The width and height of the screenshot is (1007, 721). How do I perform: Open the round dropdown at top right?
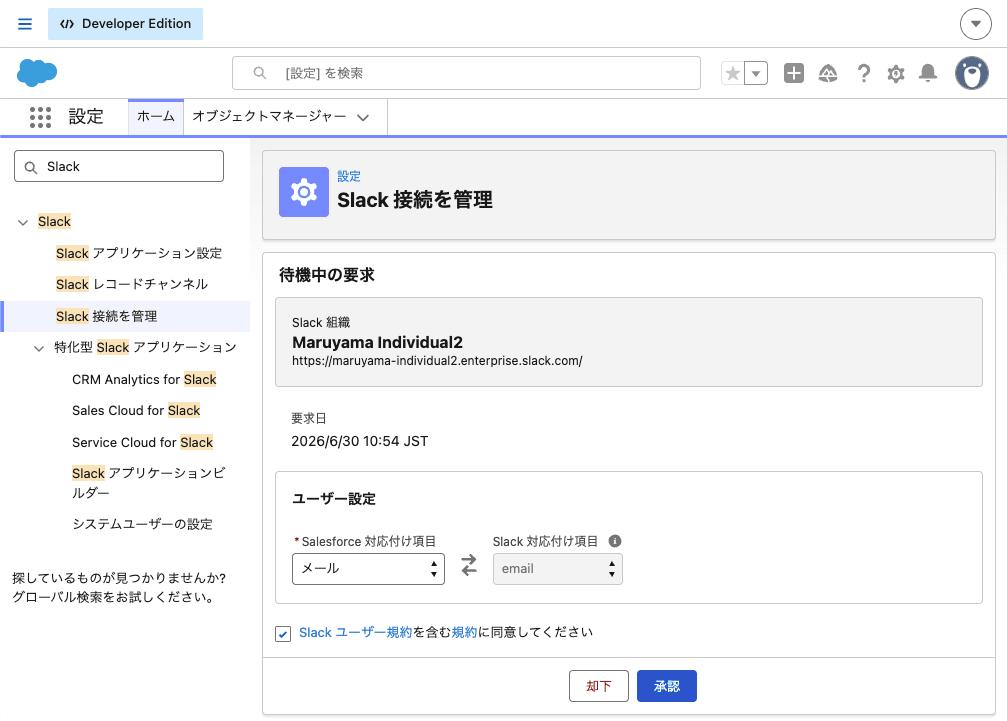(x=976, y=24)
